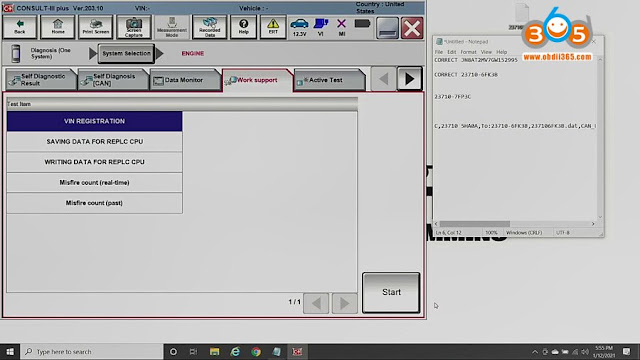Select SAVING DATA FOR REPLC CPU

pos(94,142)
